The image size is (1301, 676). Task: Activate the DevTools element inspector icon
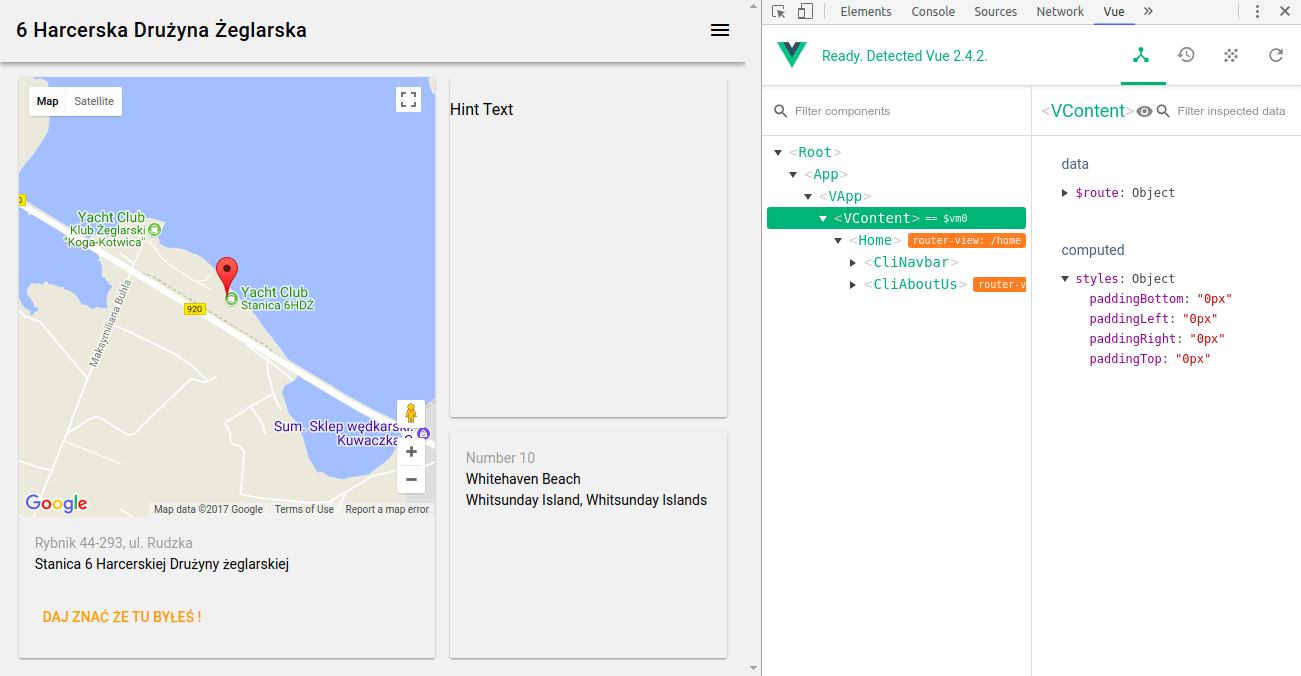tap(779, 12)
